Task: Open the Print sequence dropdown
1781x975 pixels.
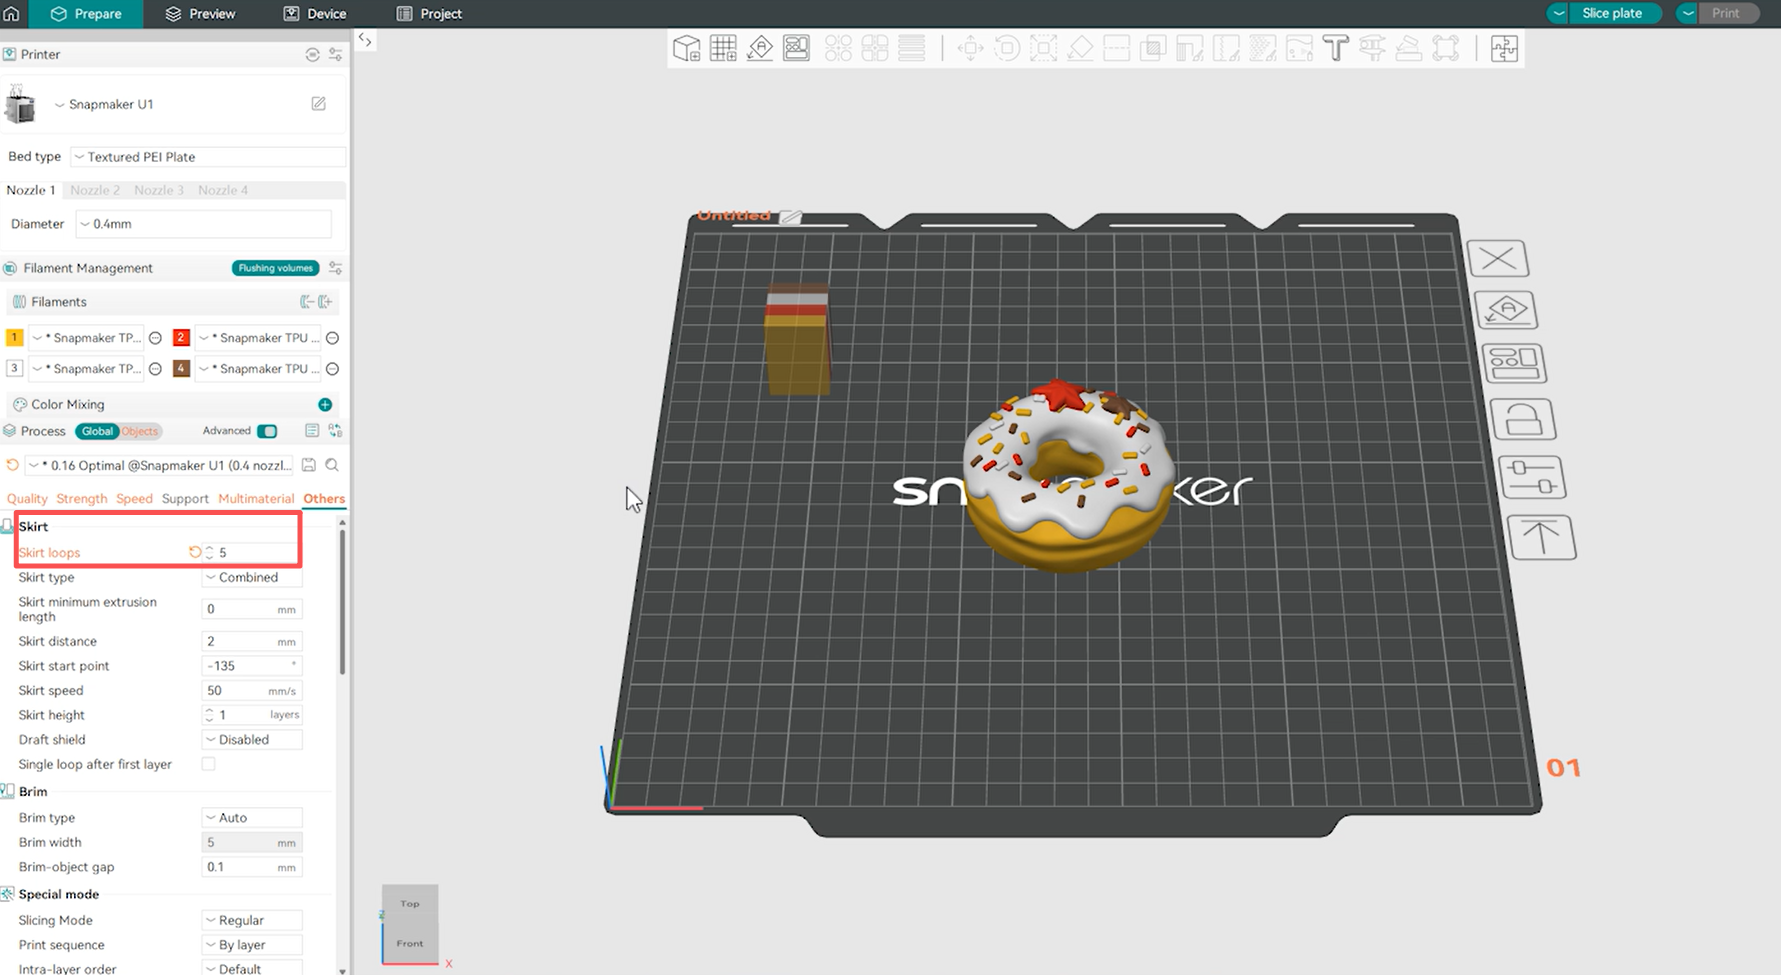Action: [252, 945]
